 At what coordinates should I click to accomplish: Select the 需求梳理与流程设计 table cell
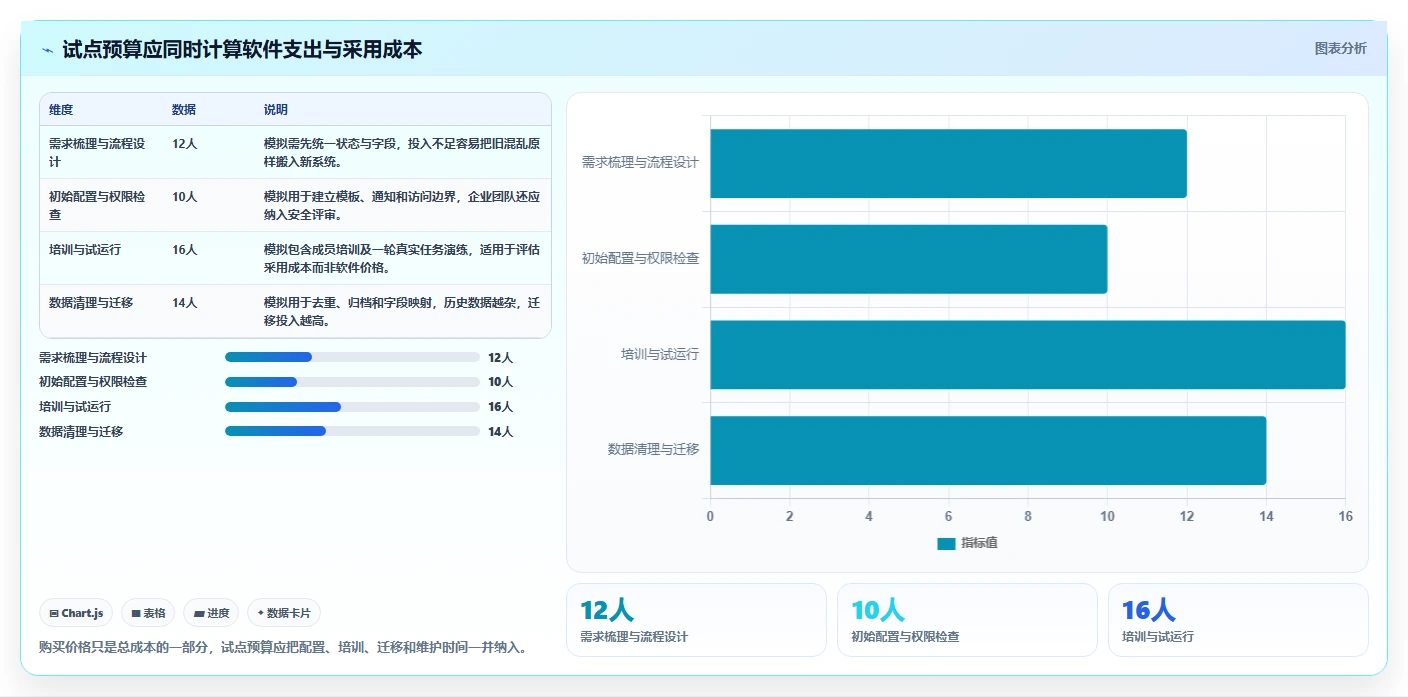coord(101,152)
